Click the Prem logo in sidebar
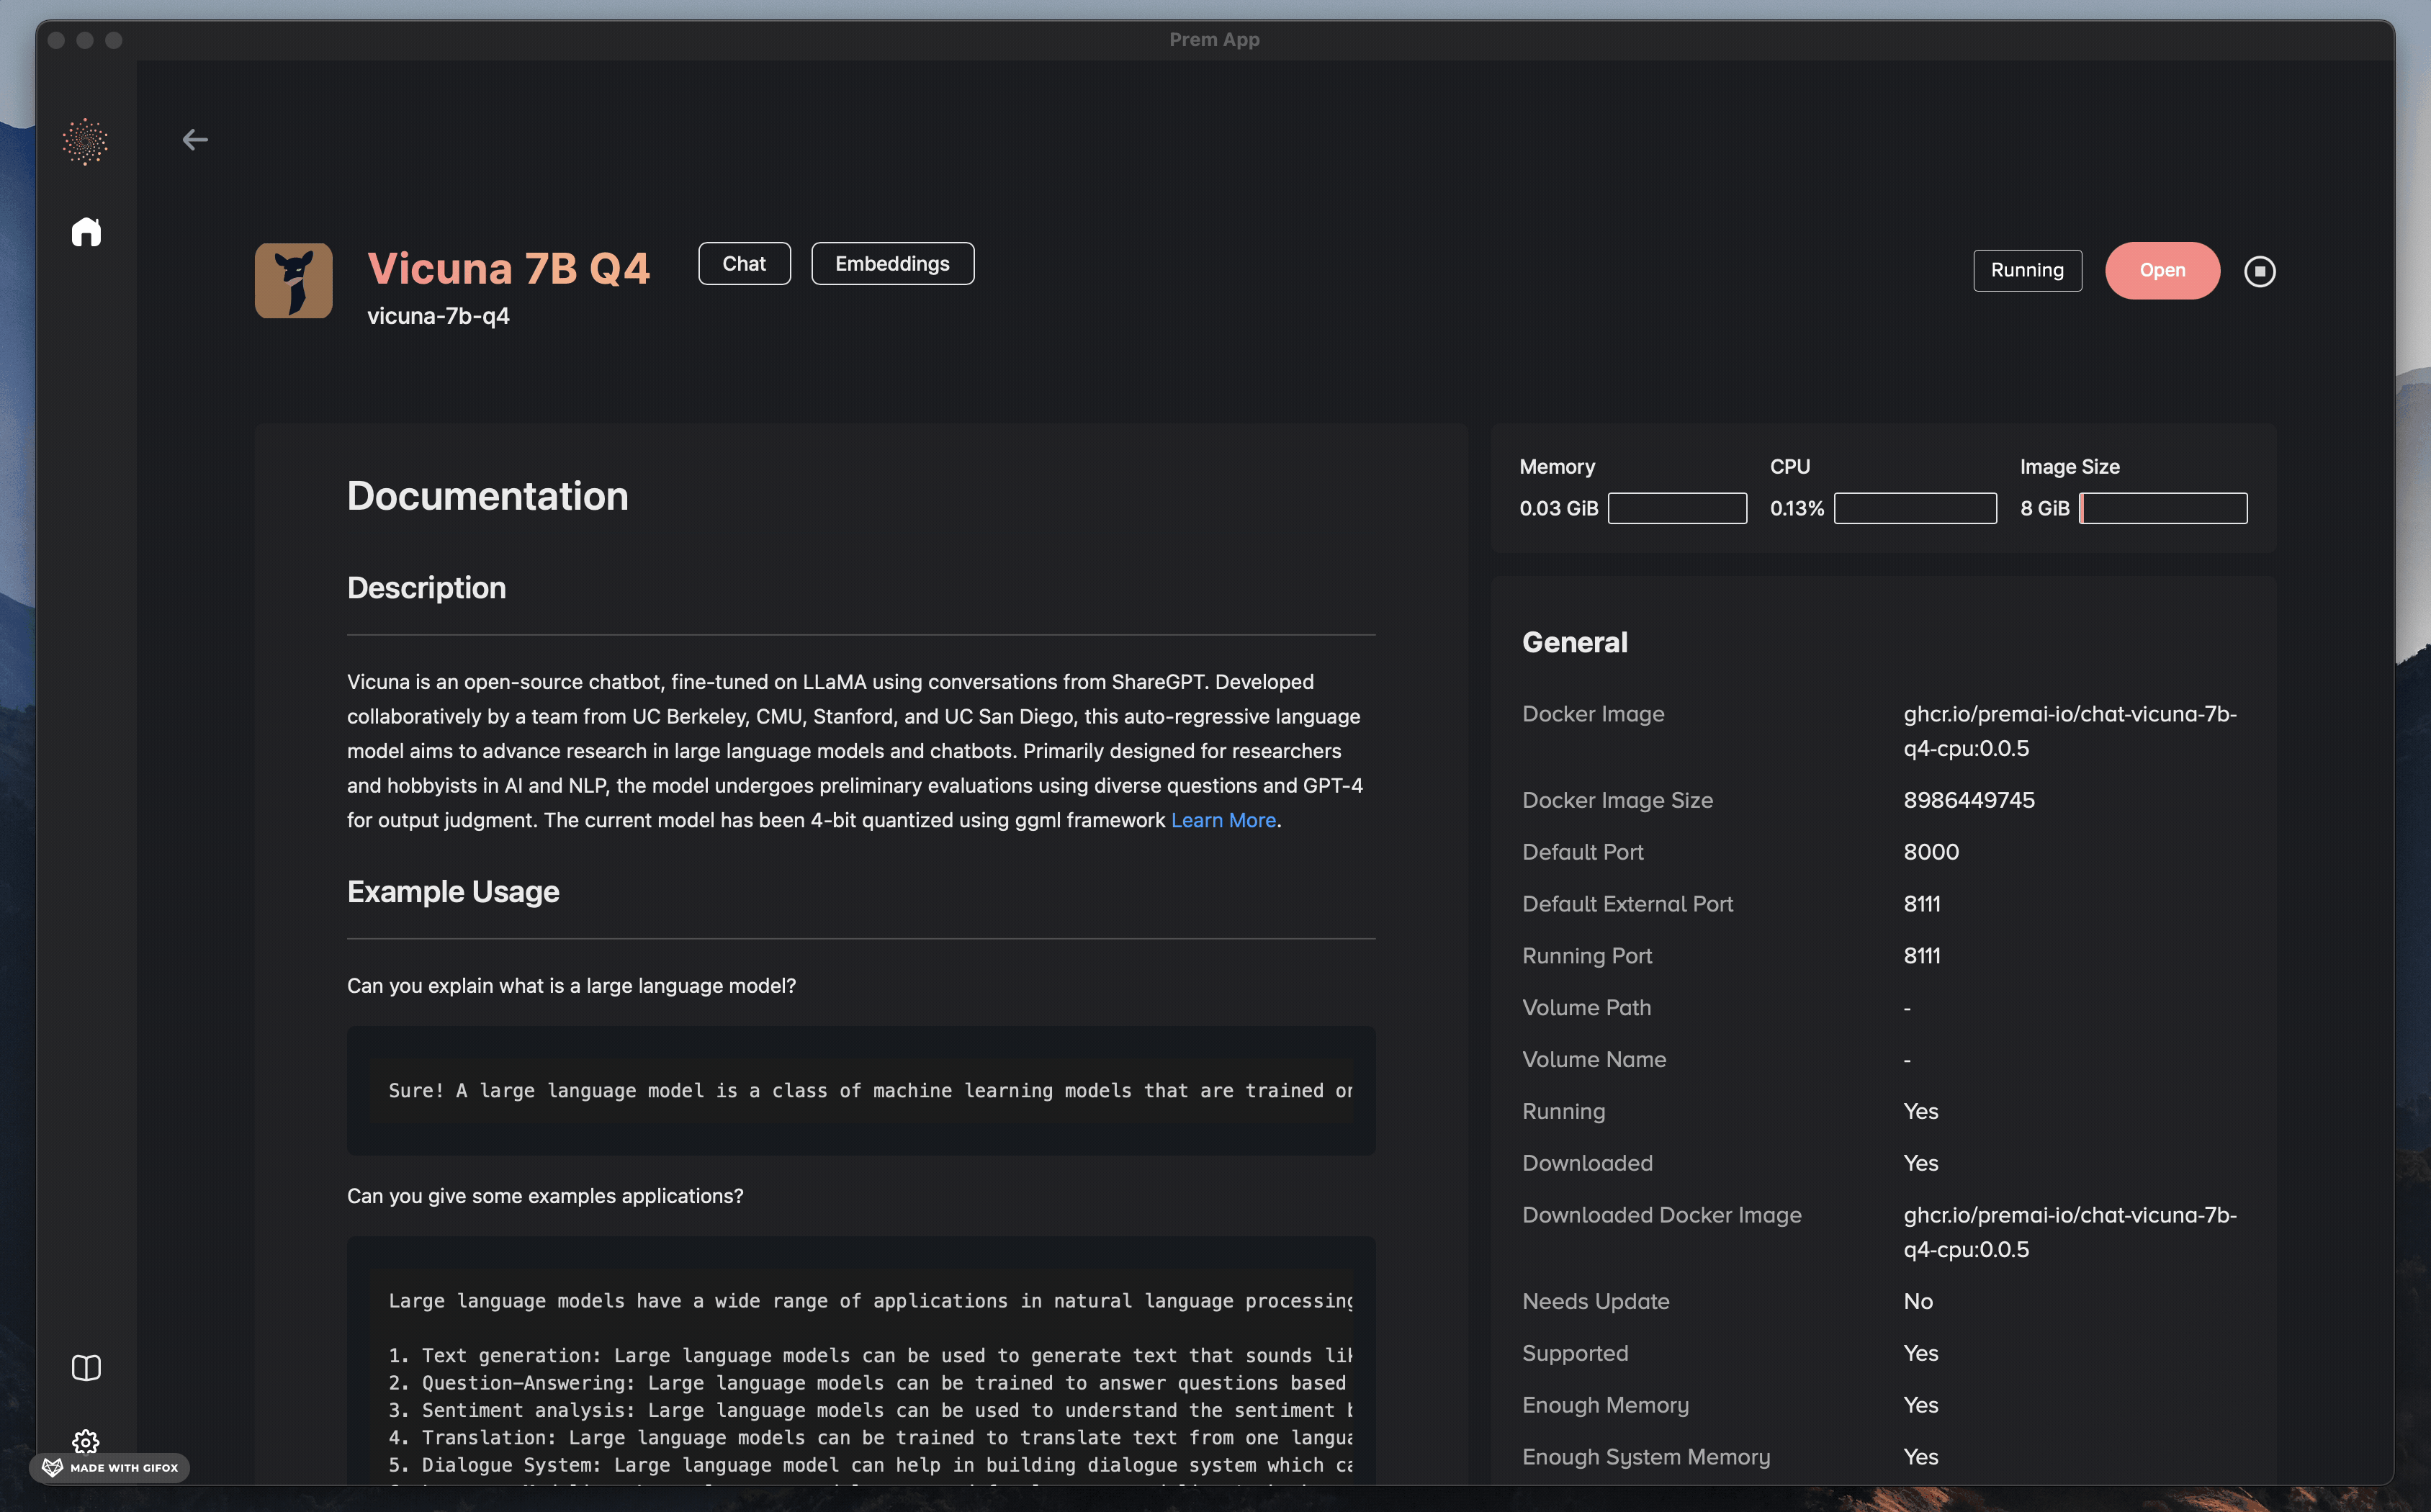This screenshot has height=1512, width=2431. click(x=85, y=142)
